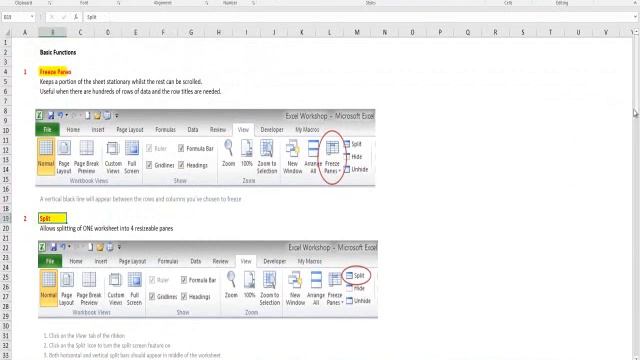Select row 33 header
Image resolution: width=640 pixels, height=360 pixels.
[x=6, y=355]
